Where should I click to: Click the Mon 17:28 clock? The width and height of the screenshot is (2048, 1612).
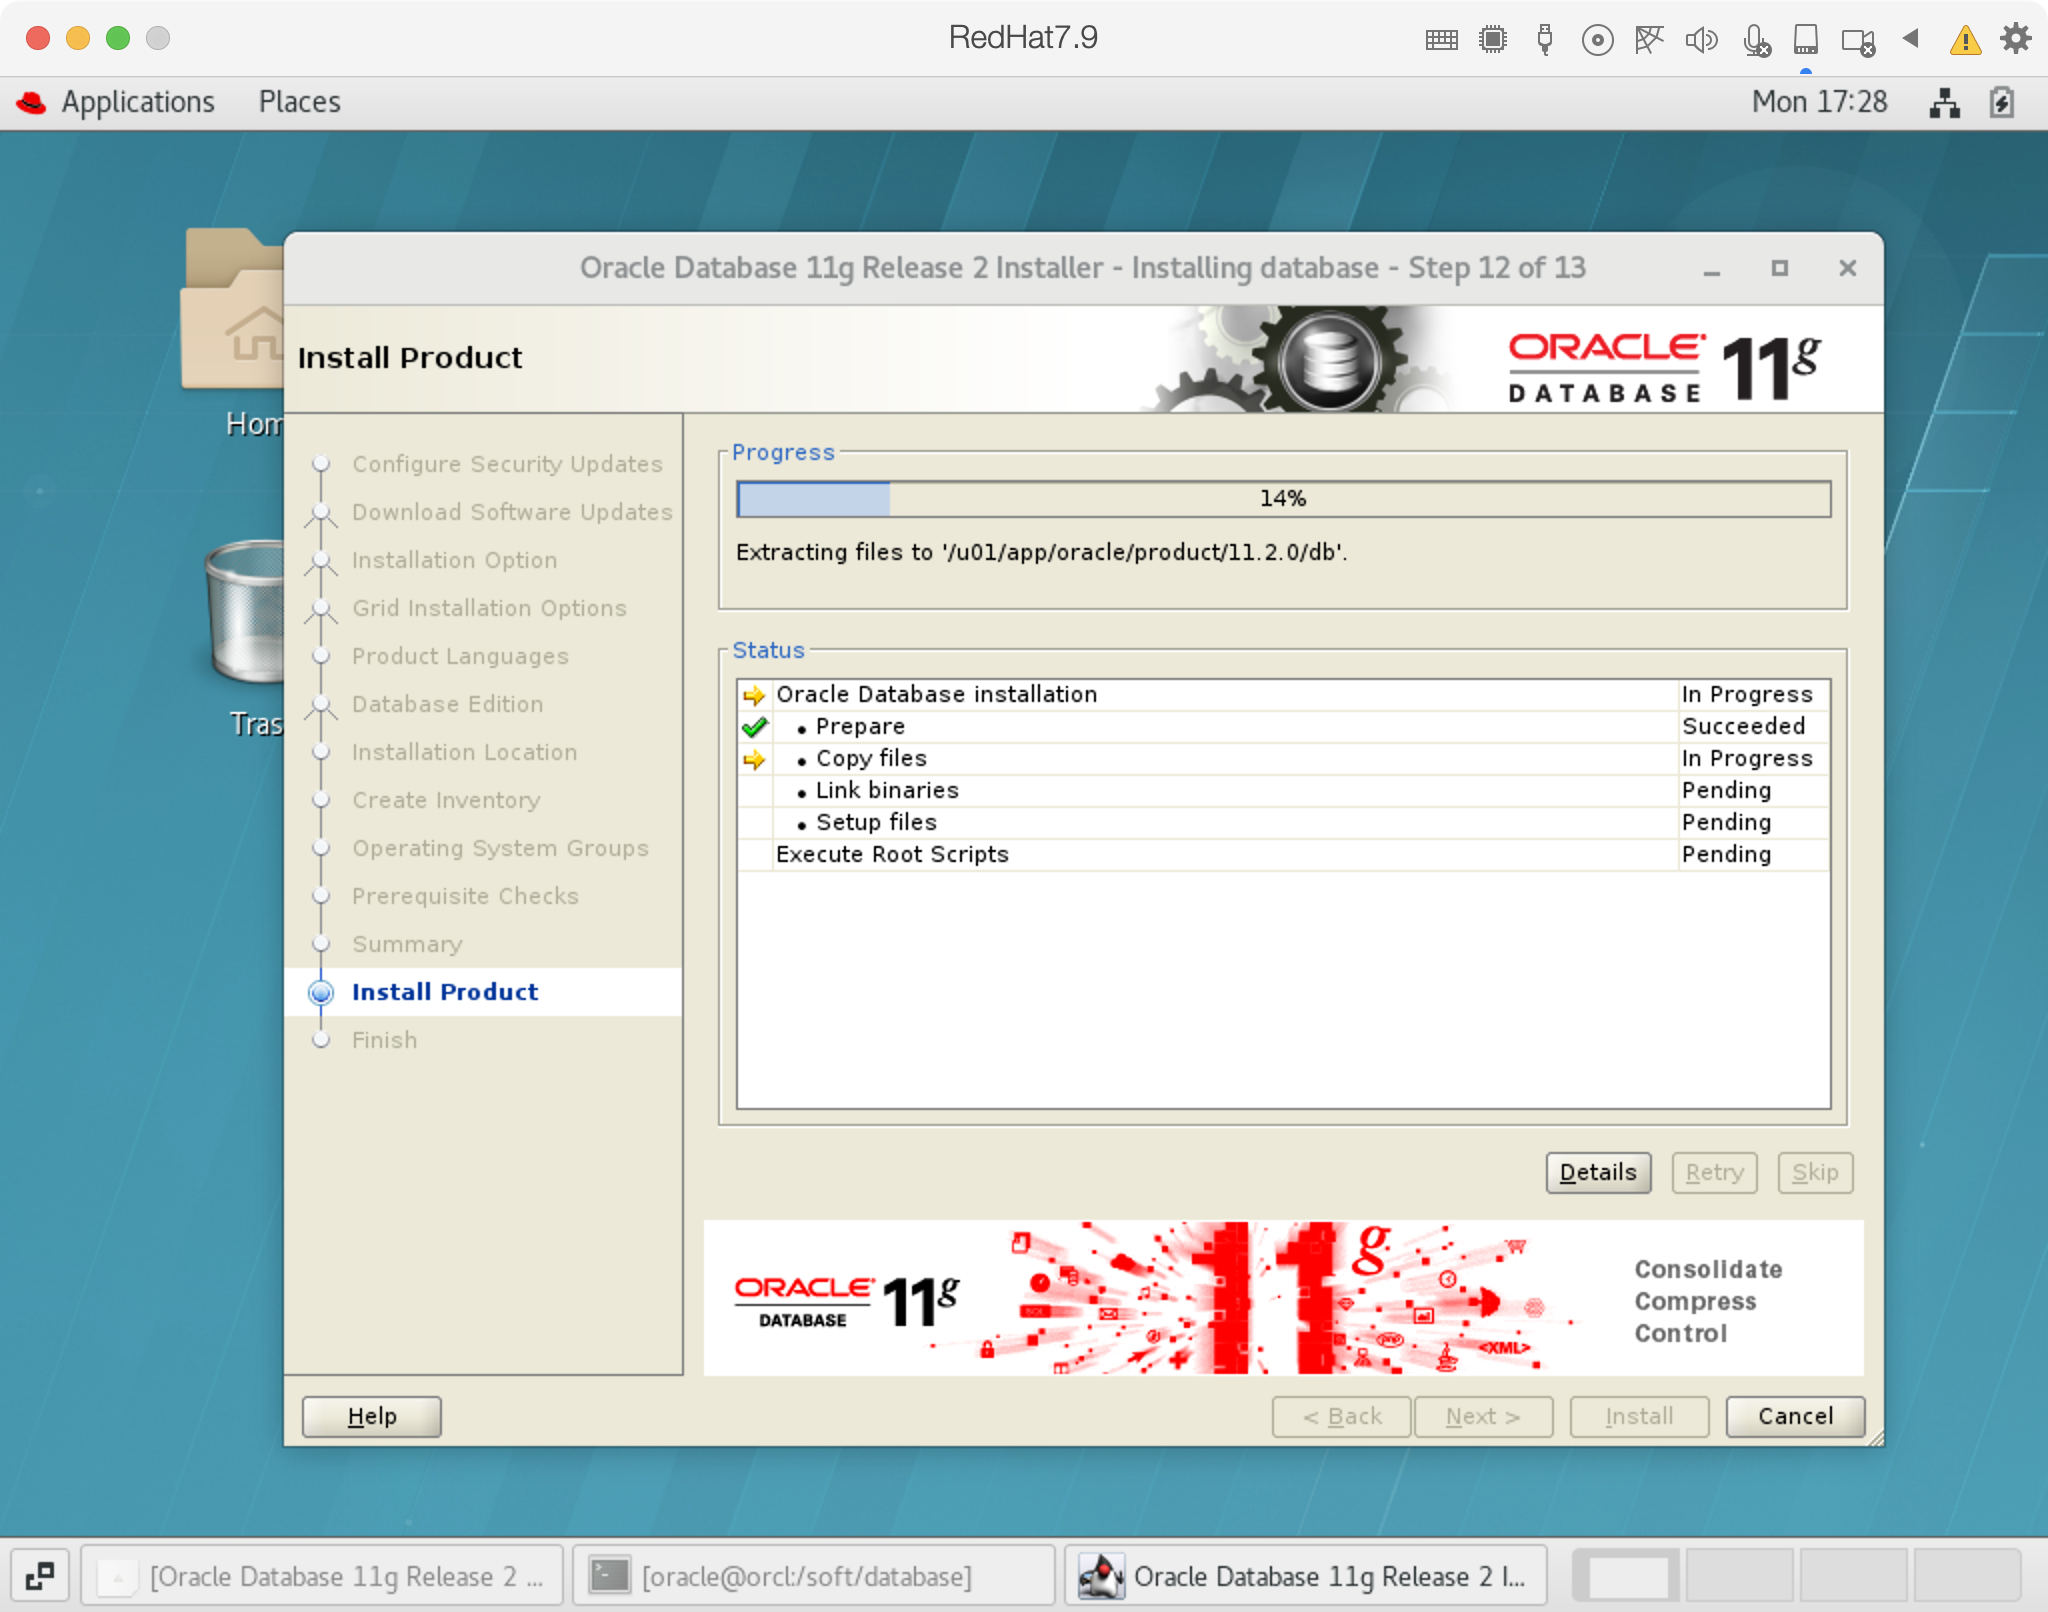pyautogui.click(x=1818, y=102)
